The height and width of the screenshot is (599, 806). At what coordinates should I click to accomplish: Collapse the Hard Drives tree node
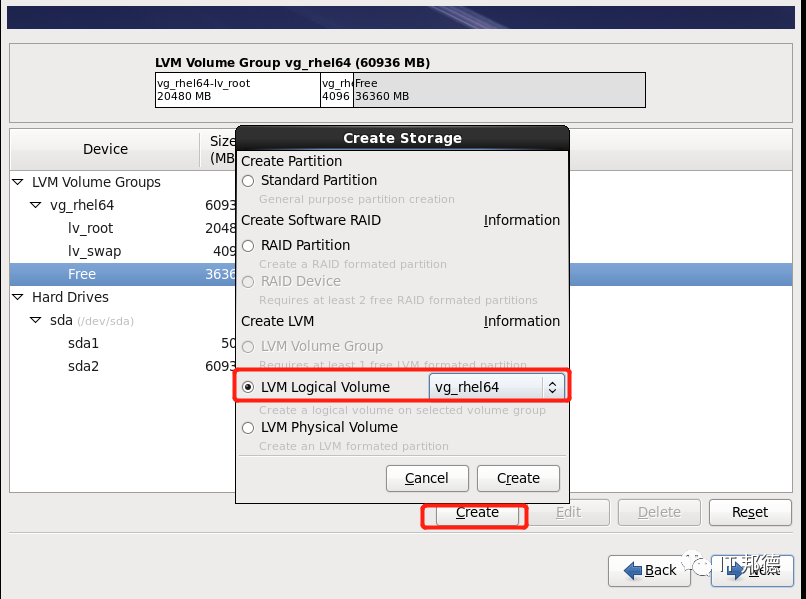point(18,297)
